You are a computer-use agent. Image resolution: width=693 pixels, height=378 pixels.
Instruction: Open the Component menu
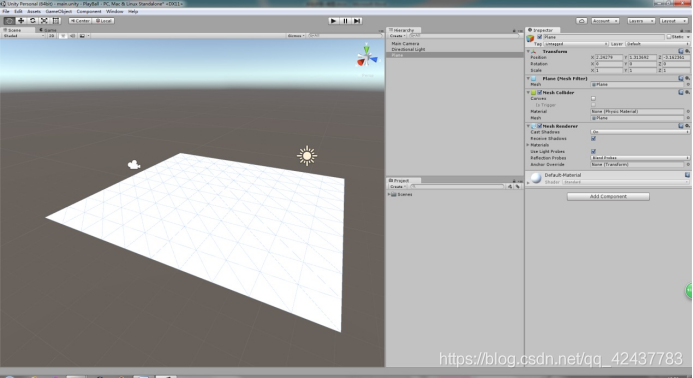click(x=89, y=11)
